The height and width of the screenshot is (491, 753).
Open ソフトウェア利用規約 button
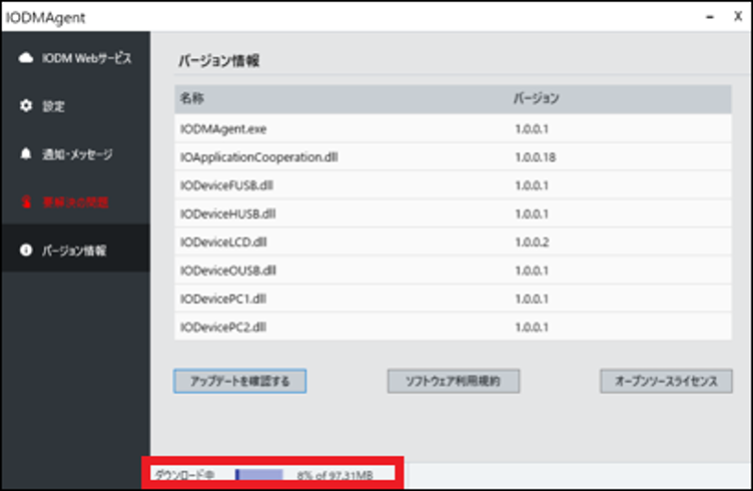click(x=453, y=381)
